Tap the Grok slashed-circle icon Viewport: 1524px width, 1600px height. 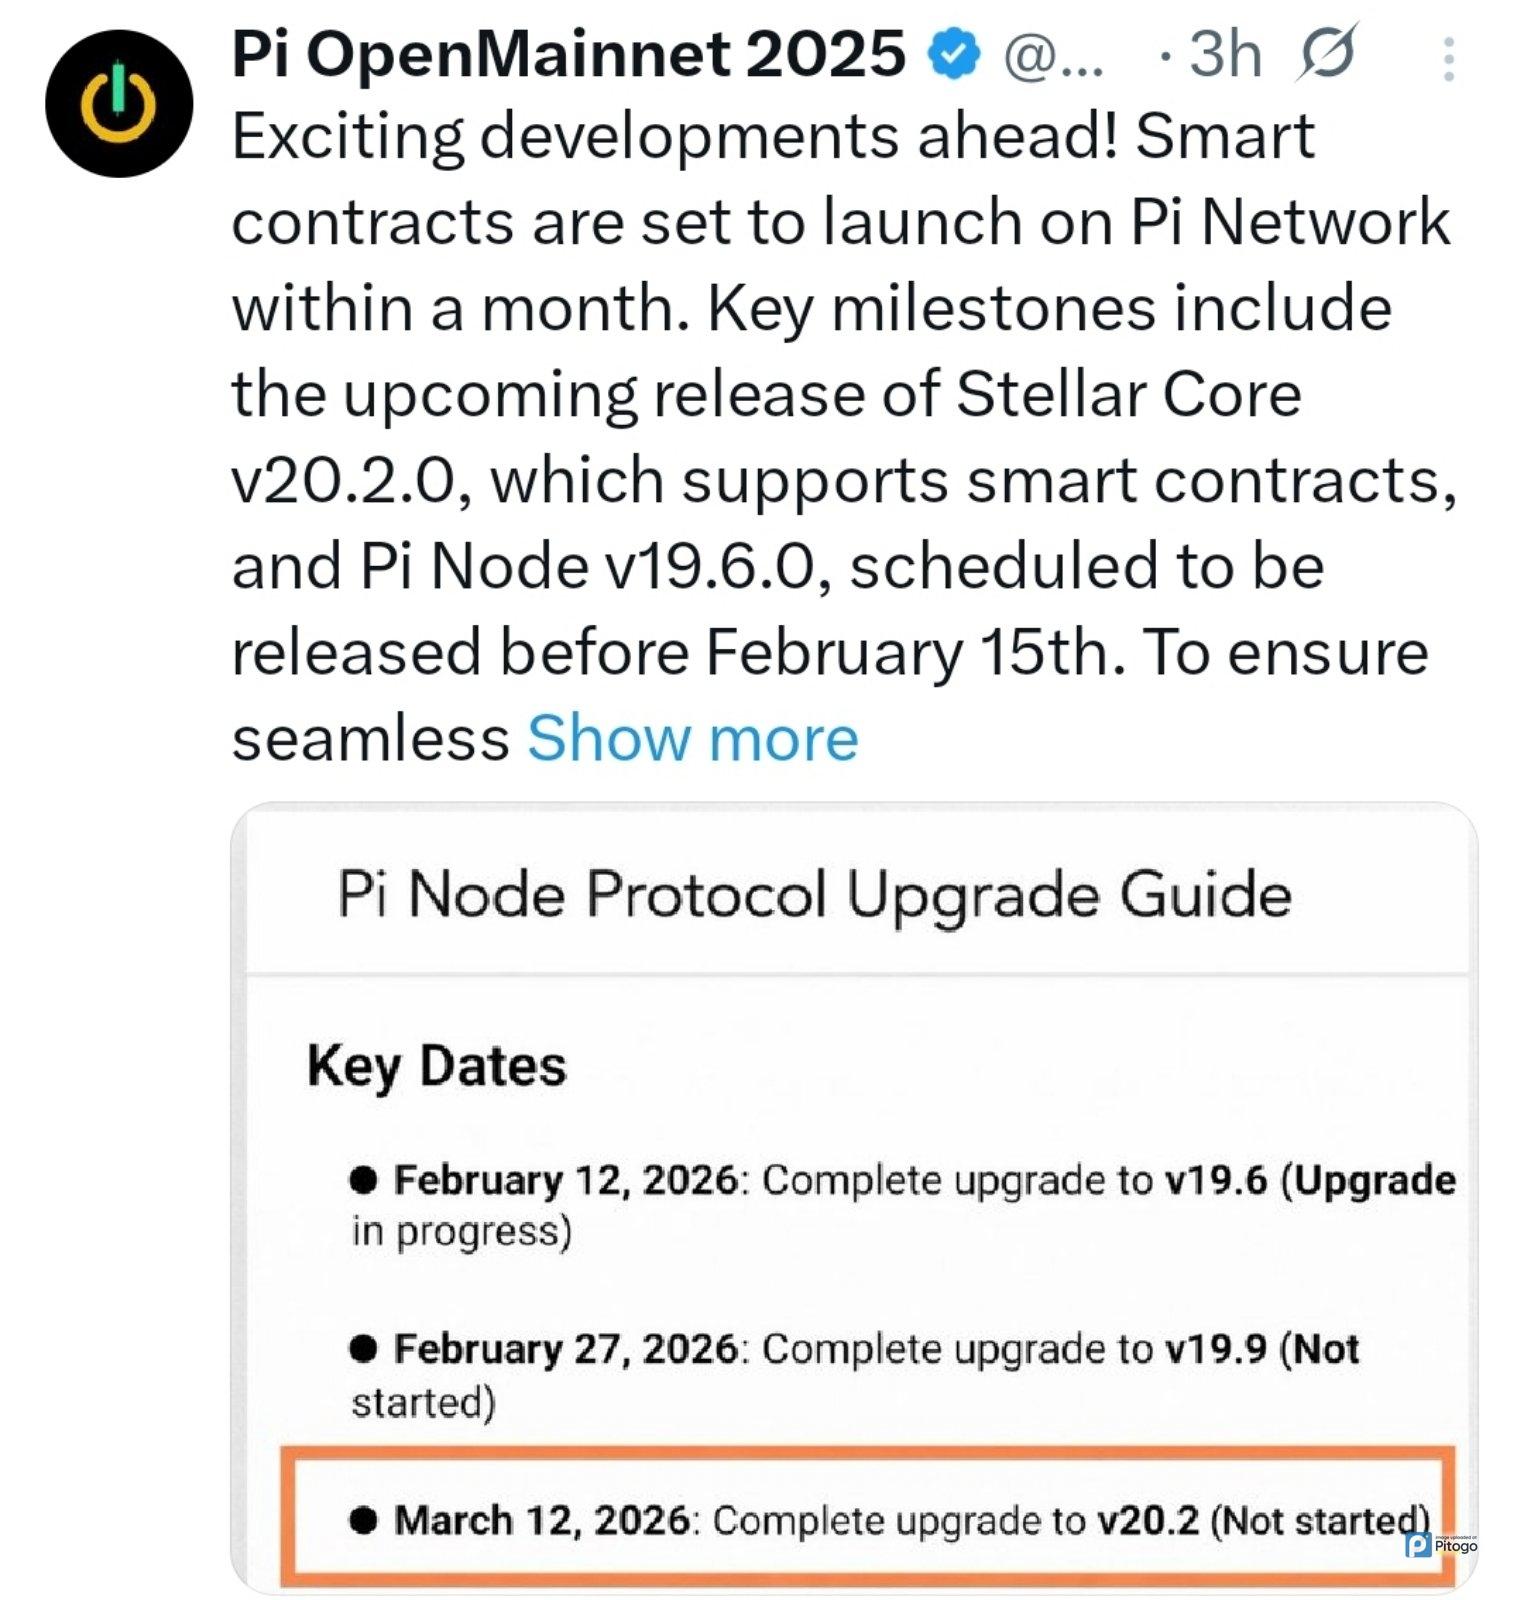pyautogui.click(x=1328, y=53)
